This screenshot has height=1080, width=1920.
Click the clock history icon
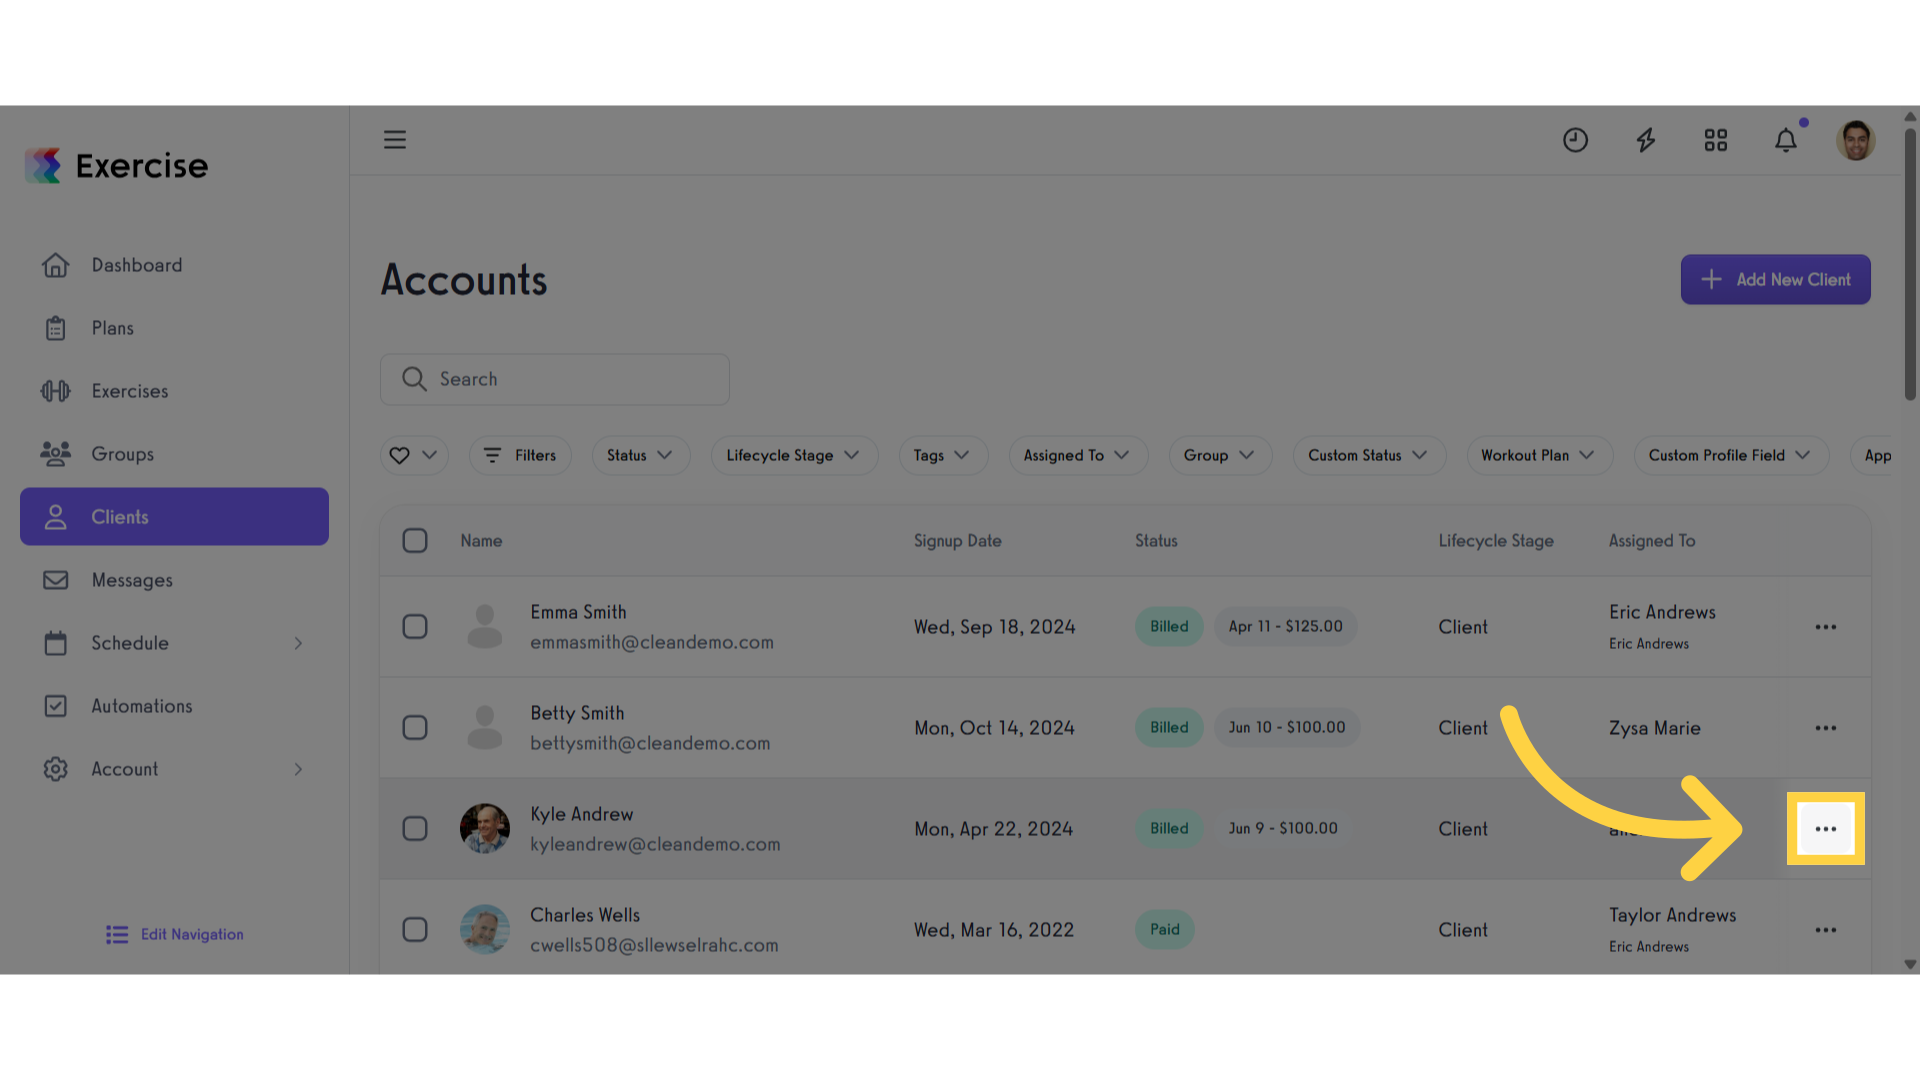click(x=1575, y=140)
